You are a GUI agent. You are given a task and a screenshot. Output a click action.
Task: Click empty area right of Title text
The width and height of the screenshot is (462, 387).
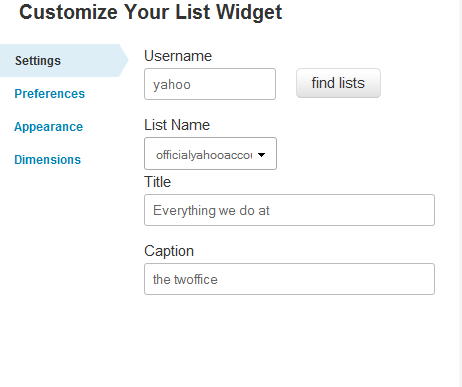point(350,210)
